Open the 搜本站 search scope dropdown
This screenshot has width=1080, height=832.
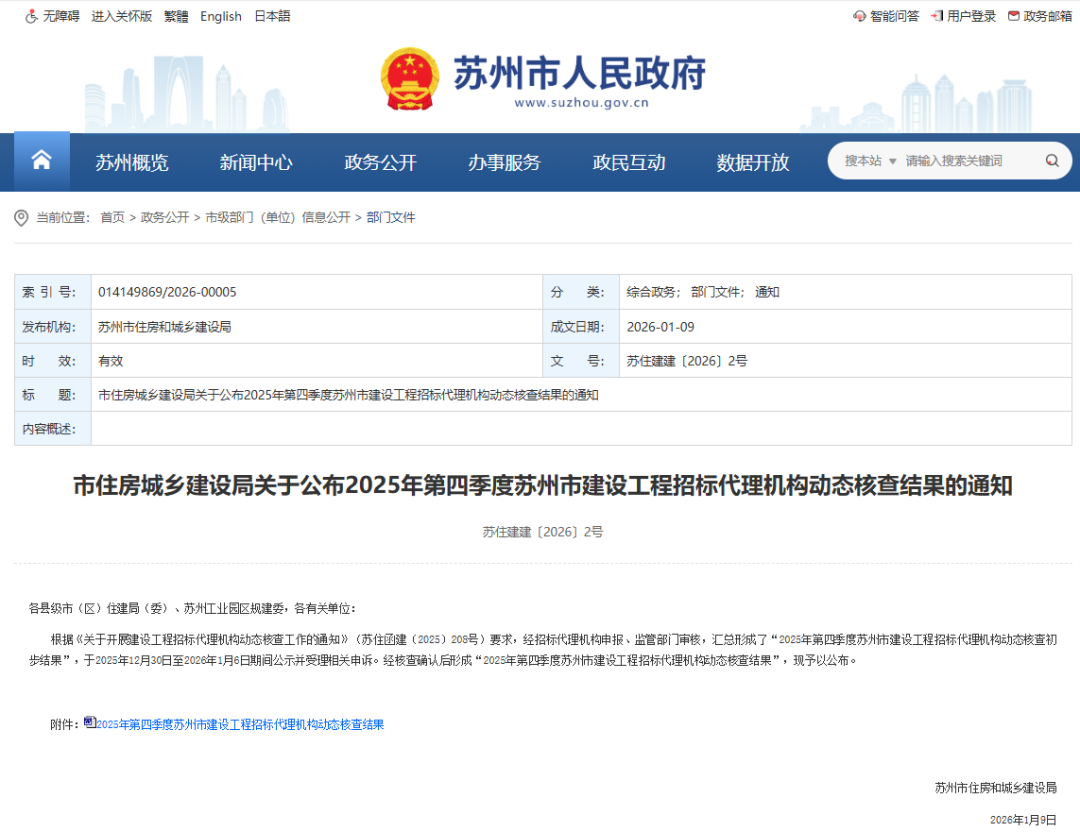(870, 161)
